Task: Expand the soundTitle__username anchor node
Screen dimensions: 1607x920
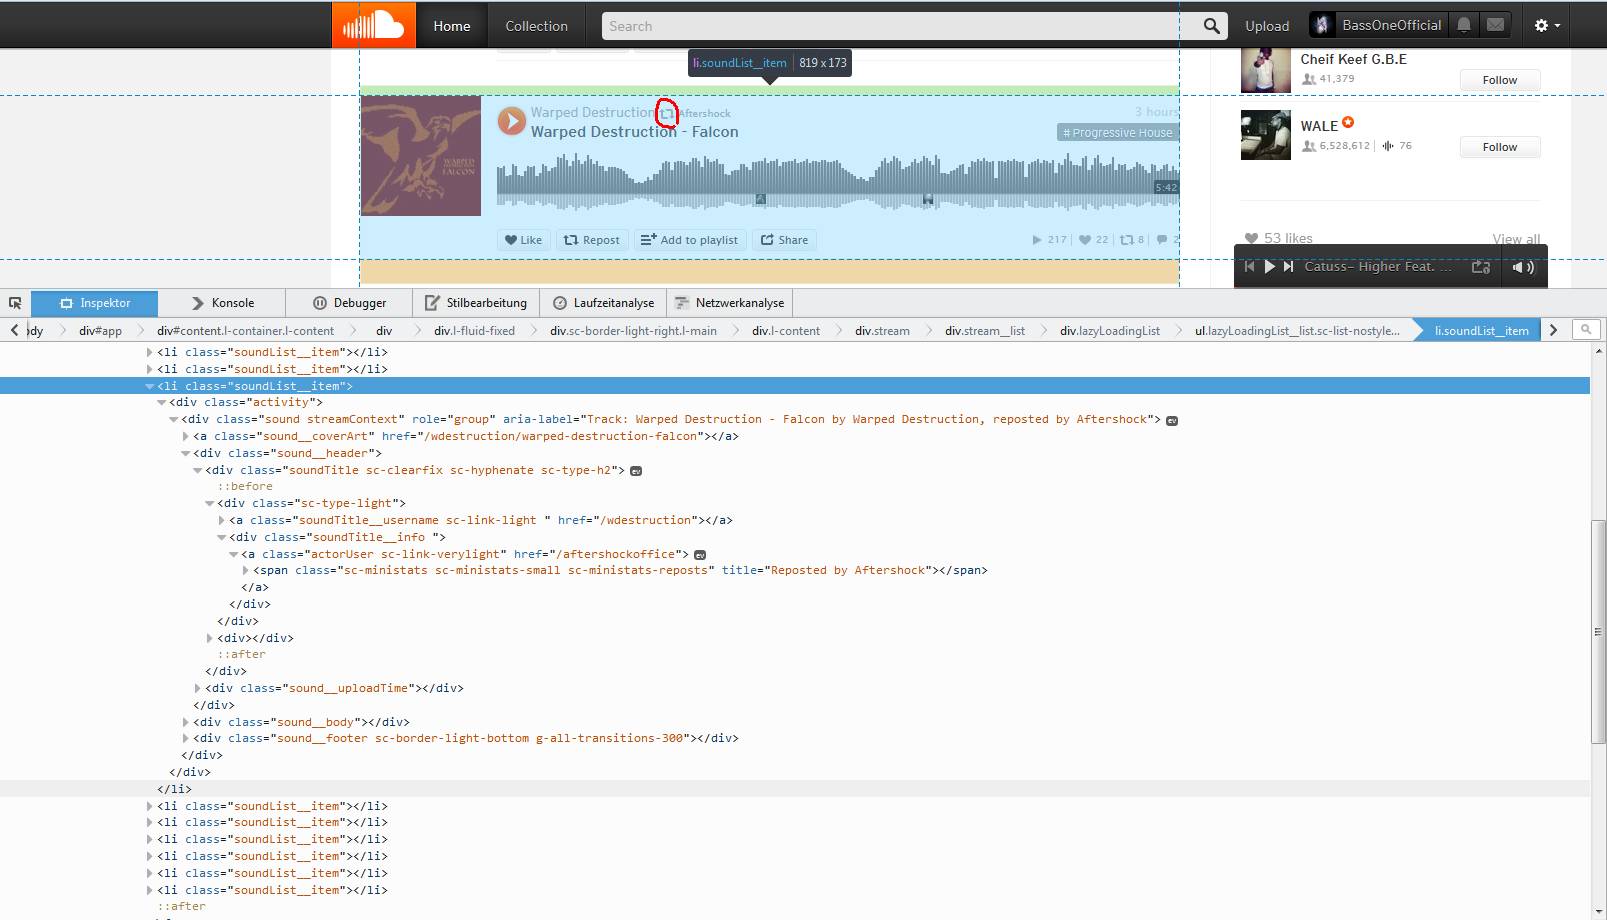Action: pyautogui.click(x=222, y=520)
